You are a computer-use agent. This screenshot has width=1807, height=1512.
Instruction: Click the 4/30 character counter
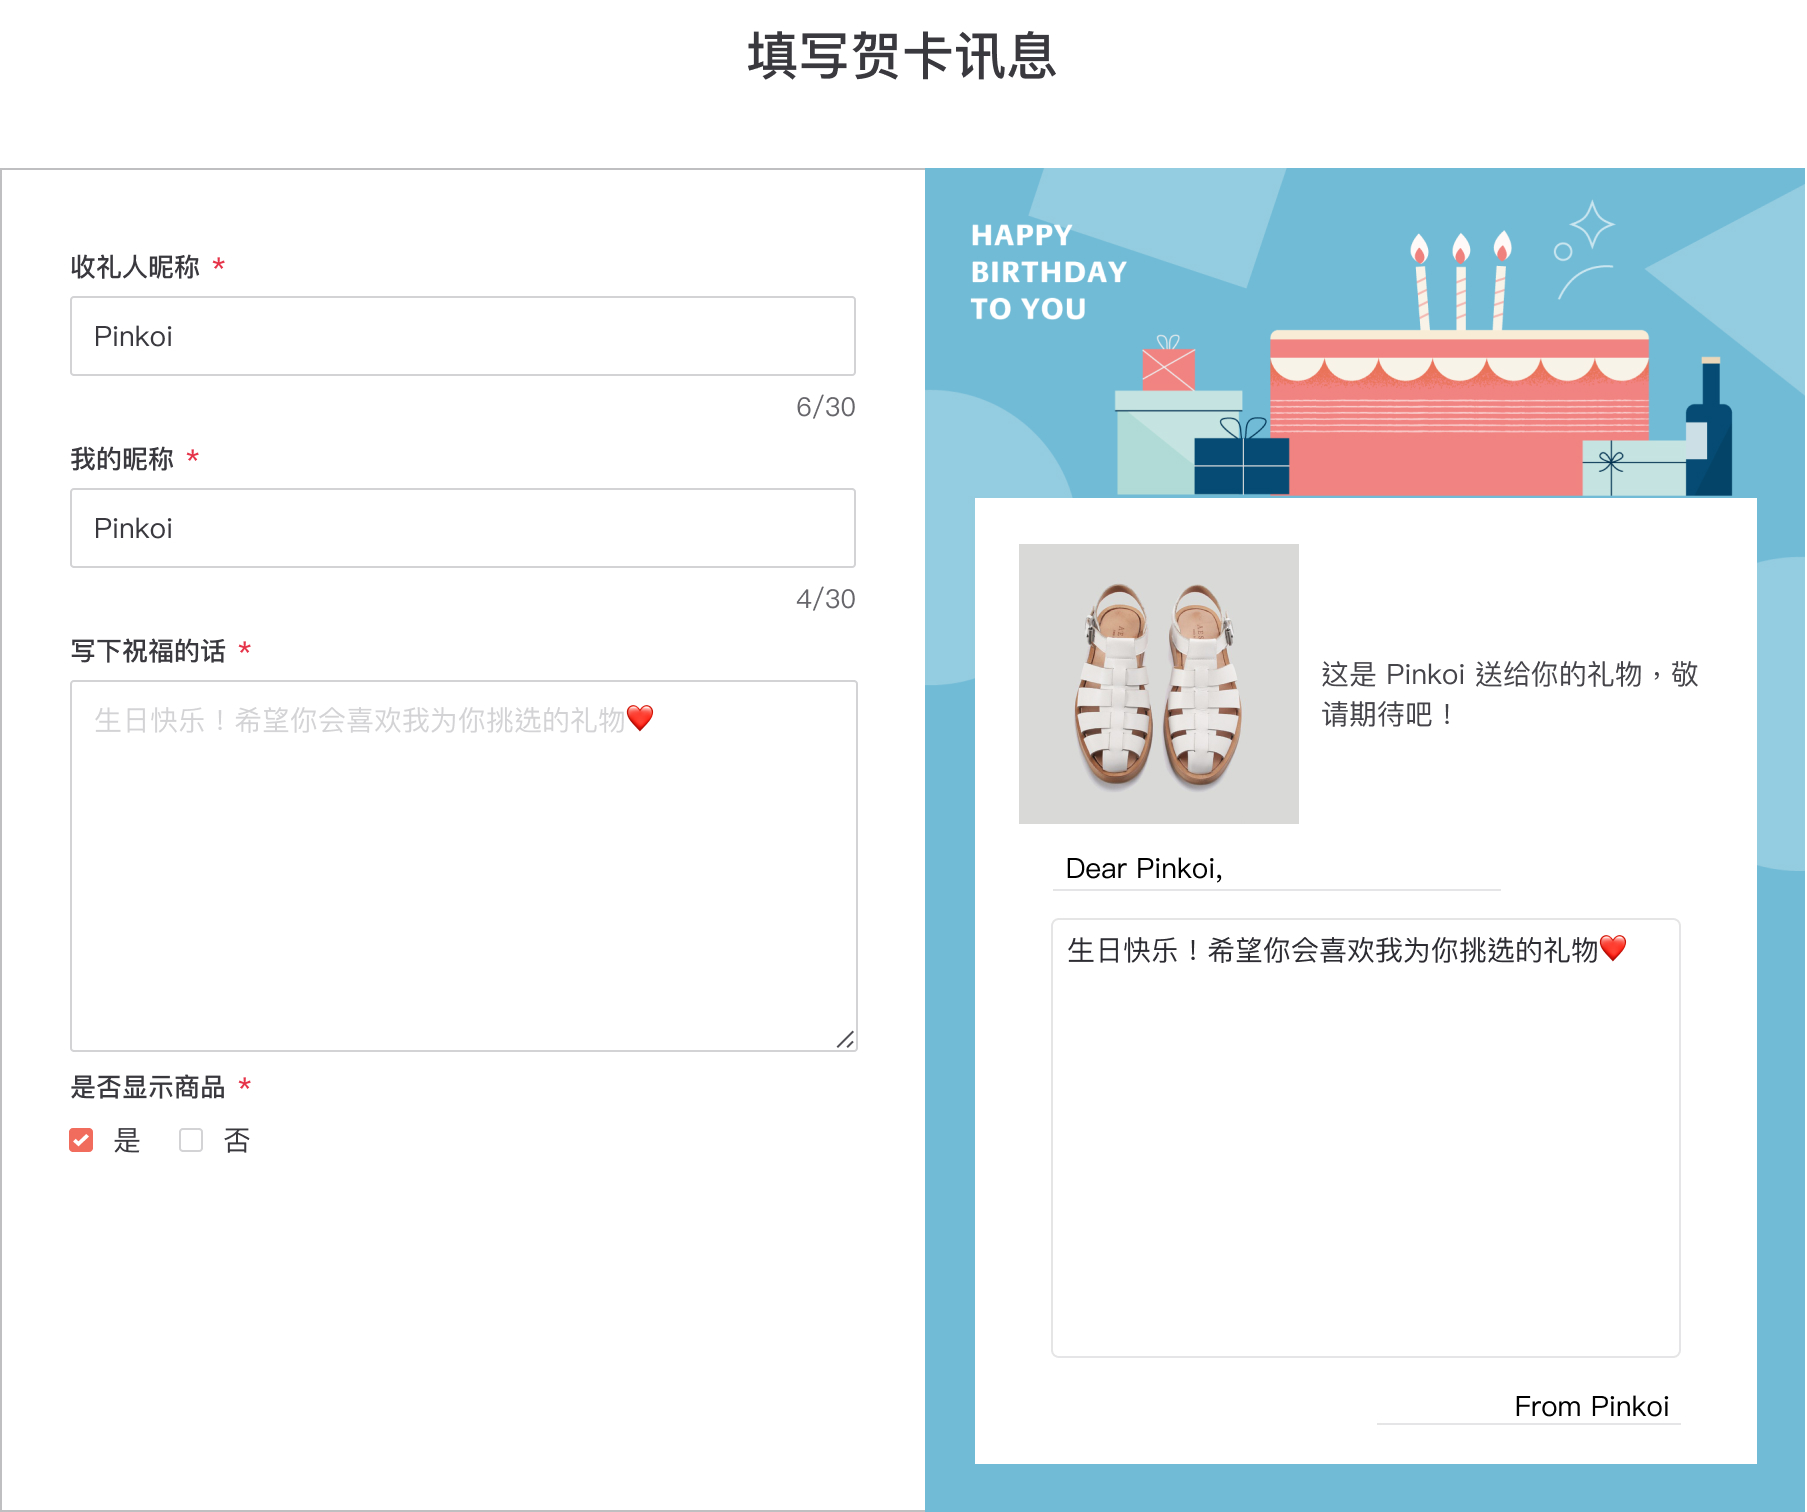click(x=826, y=599)
